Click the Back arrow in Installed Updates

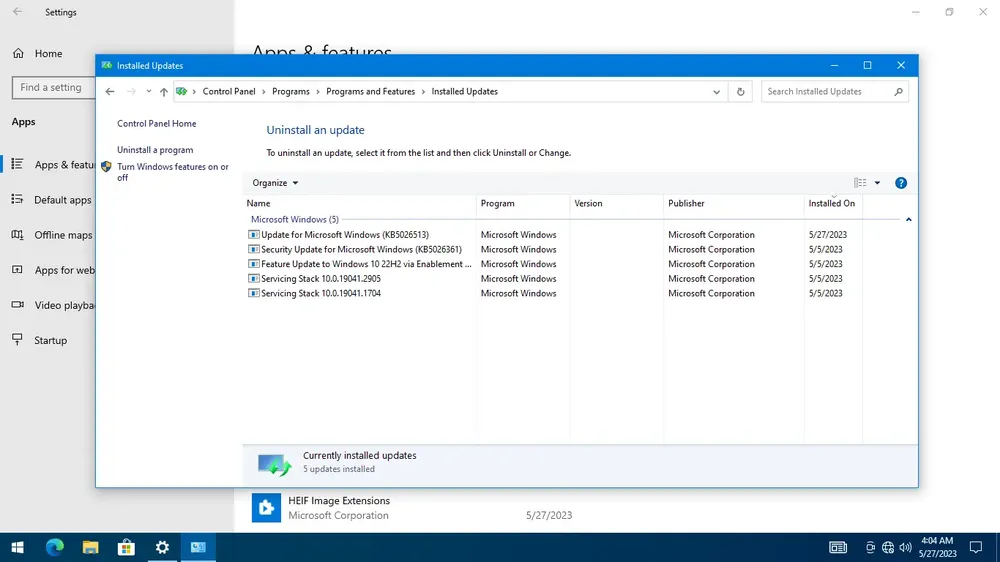coord(110,91)
